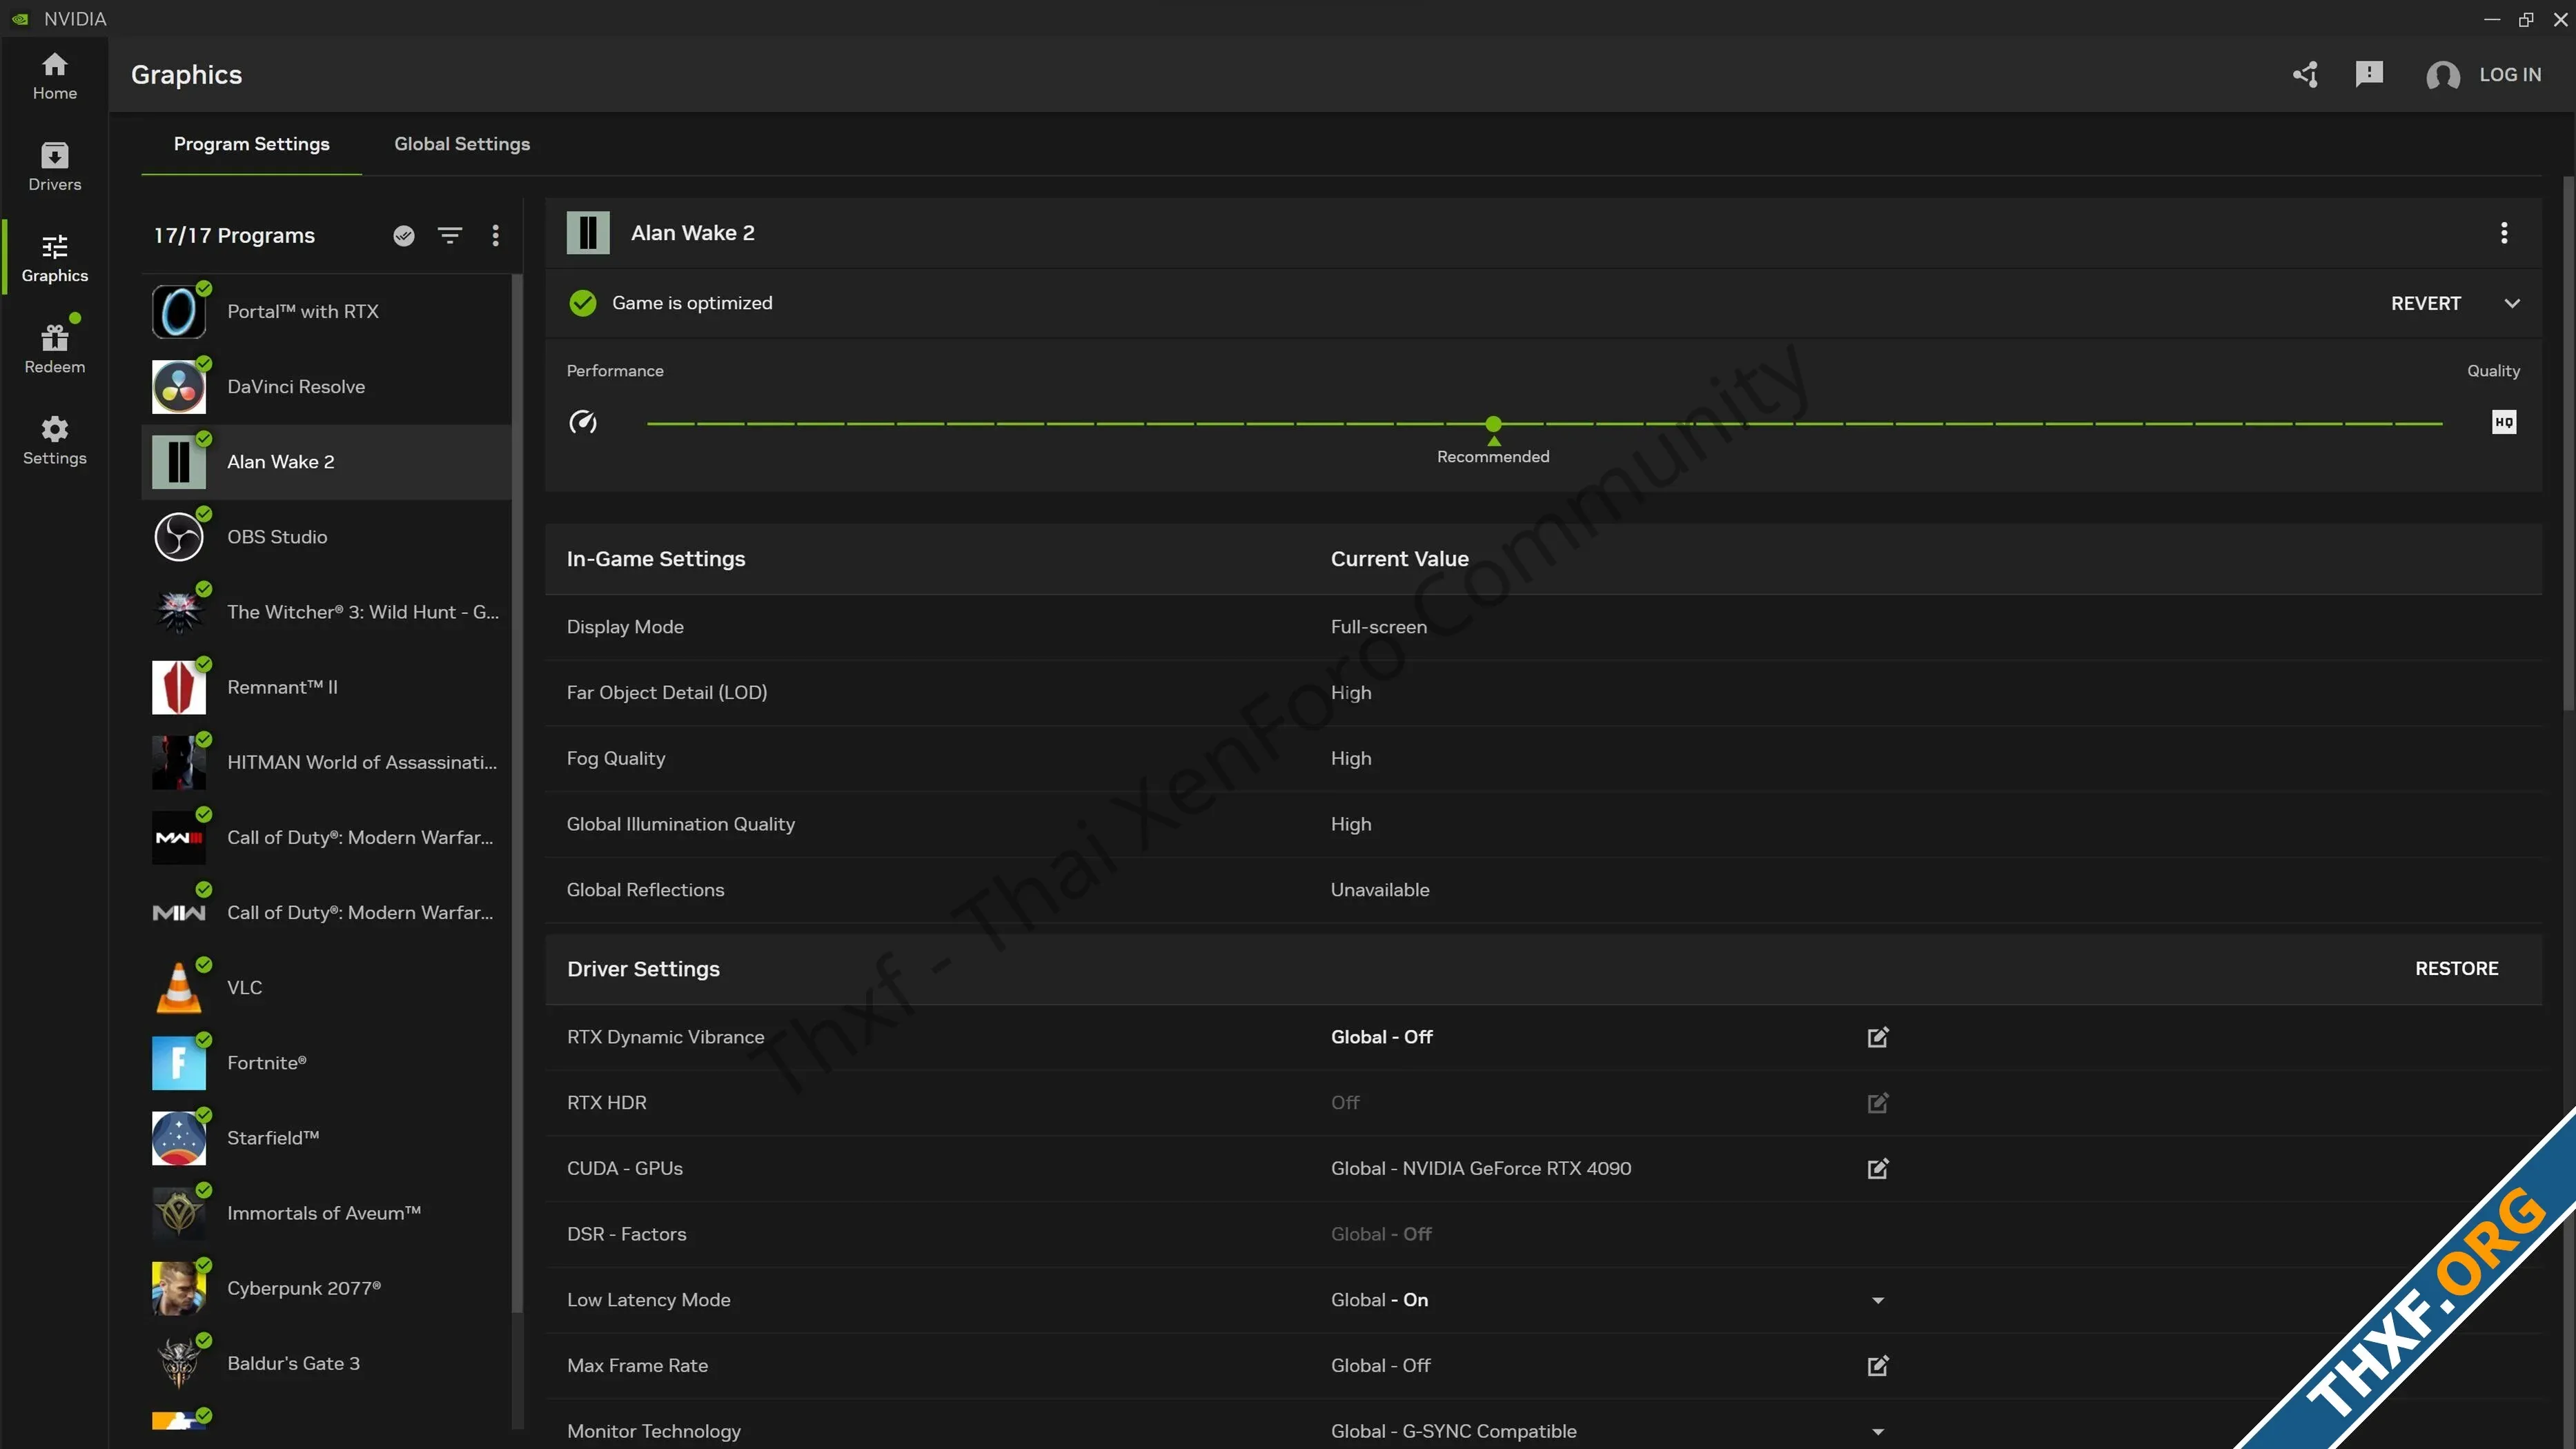Click the share icon in header

pos(2305,74)
